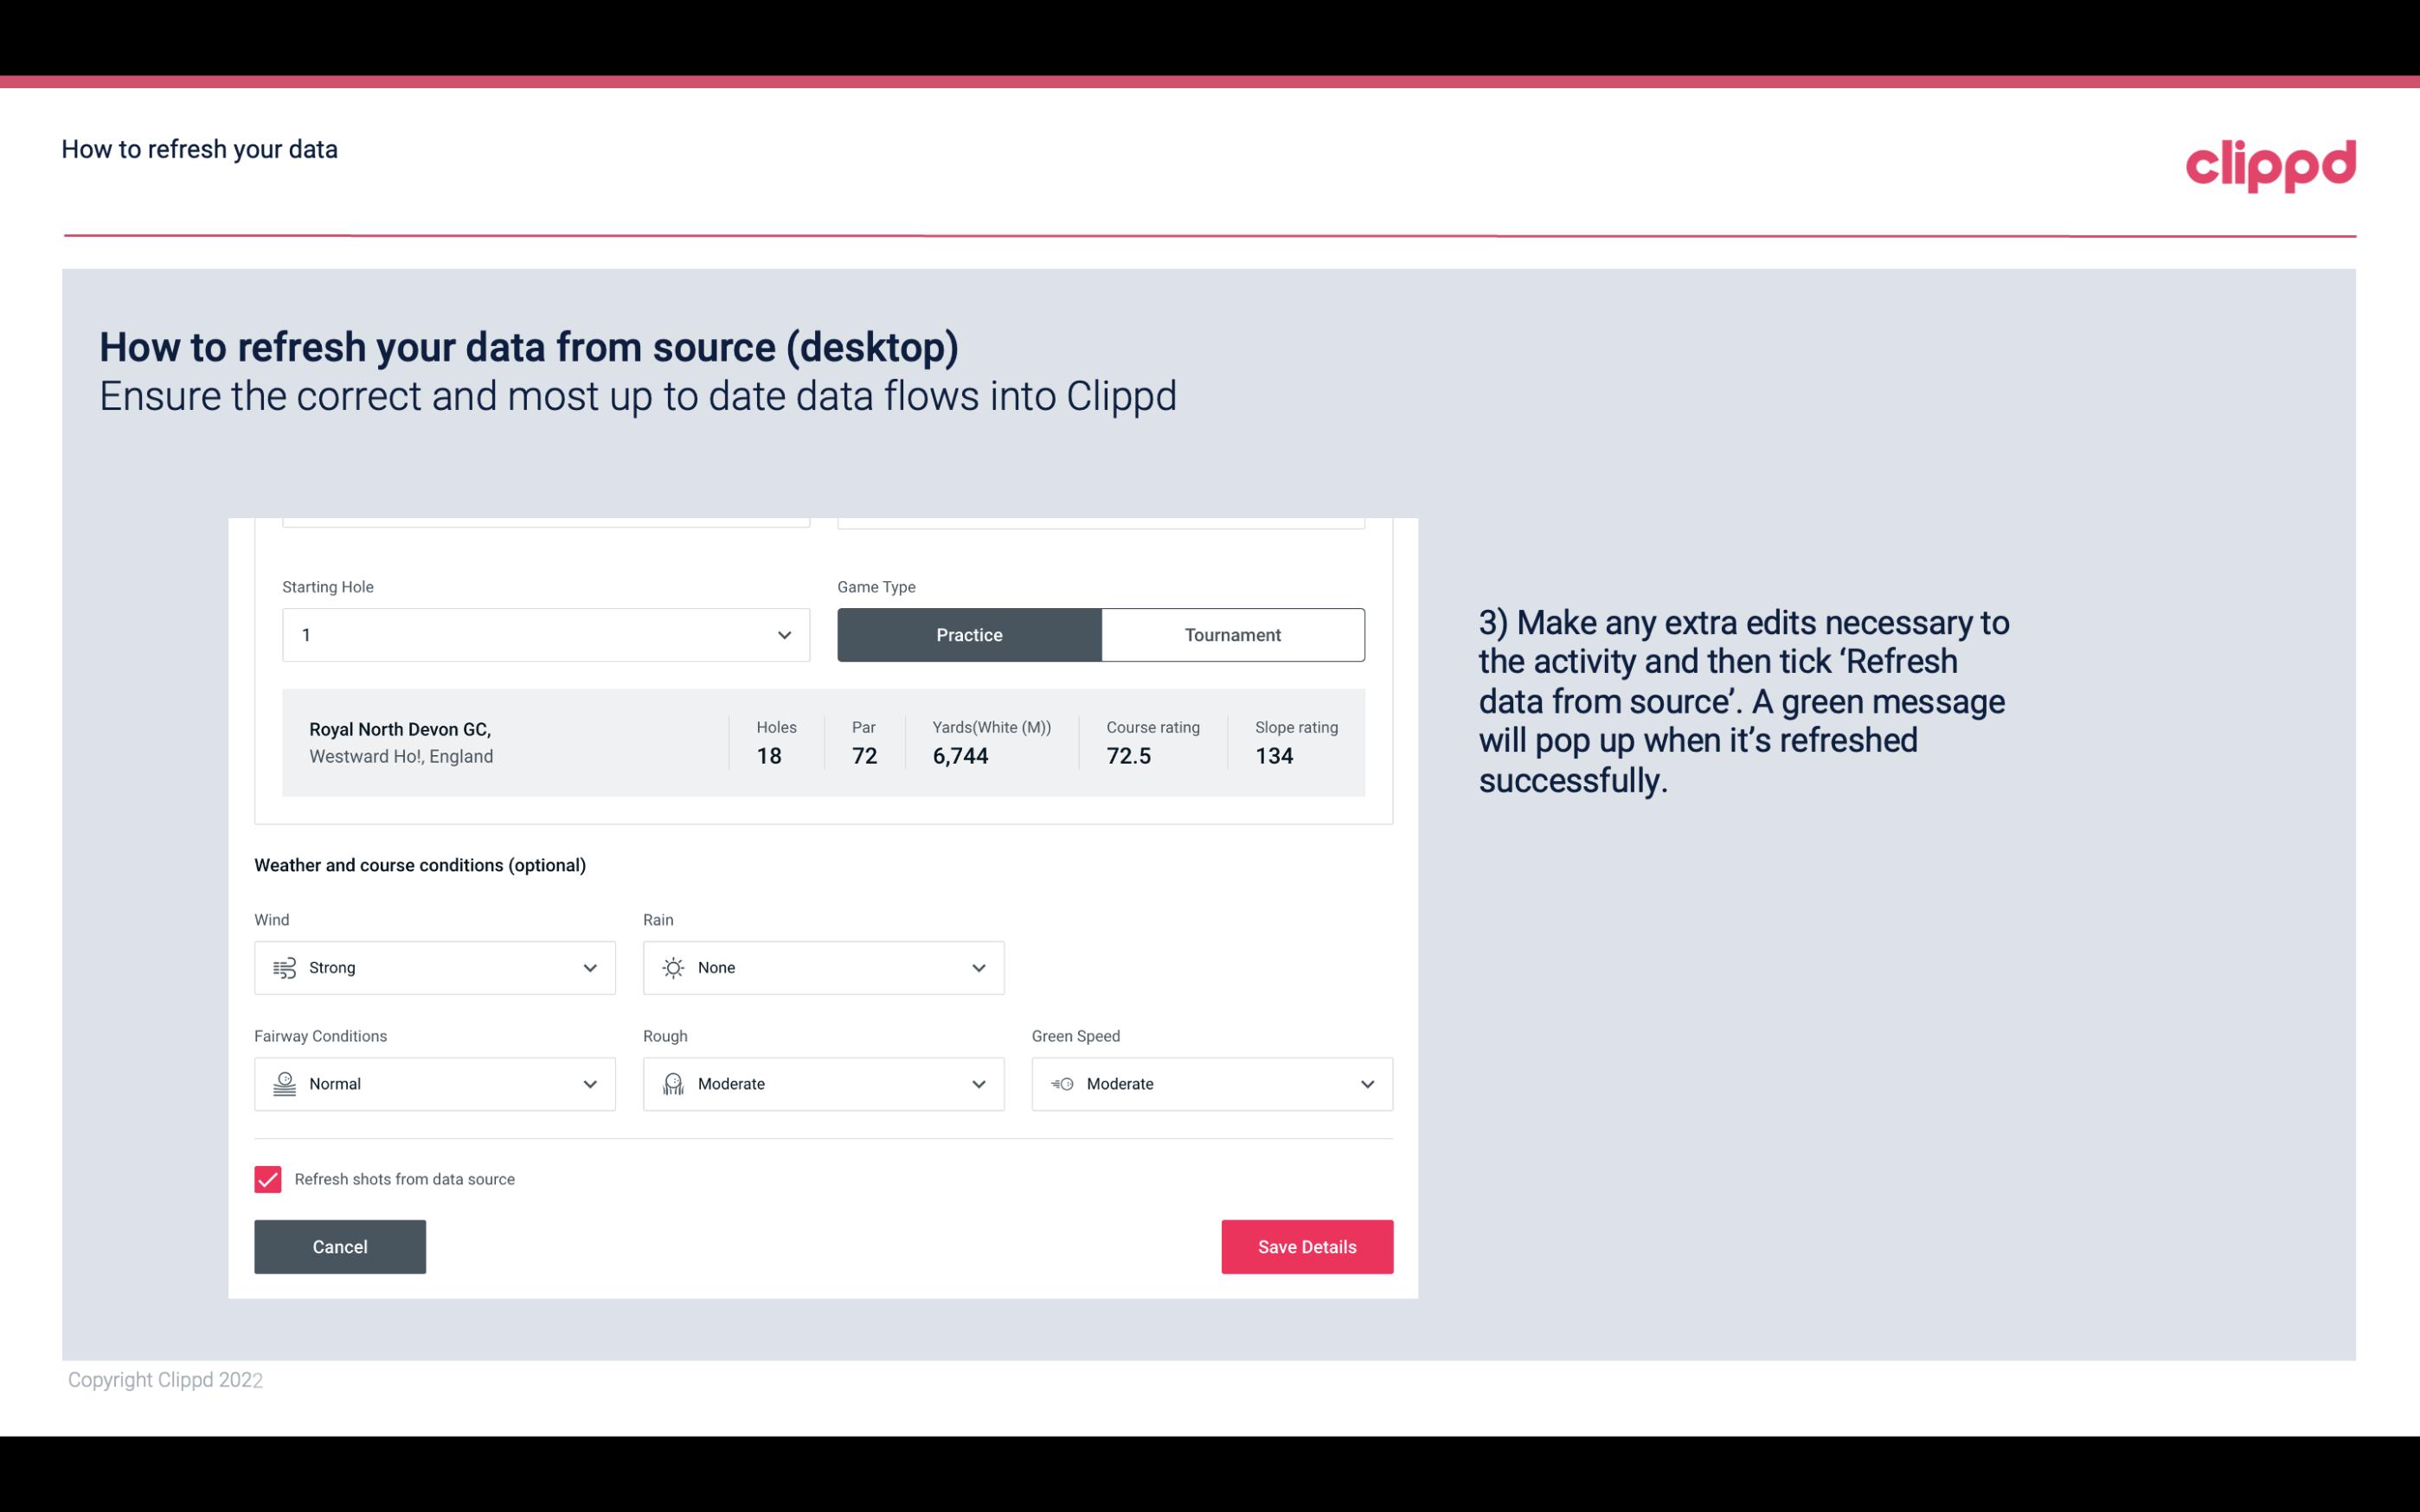Viewport: 2420px width, 1512px height.
Task: Click the starting hole dropdown icon
Action: 782,634
